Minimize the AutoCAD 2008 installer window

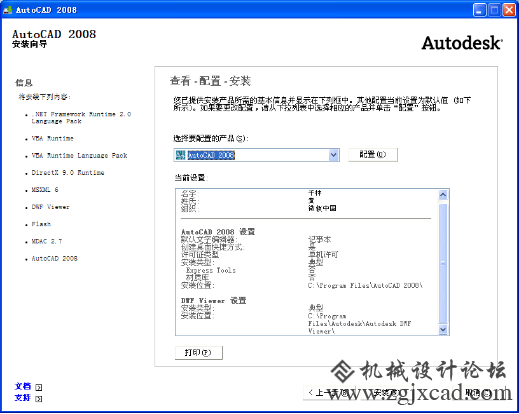coord(479,10)
